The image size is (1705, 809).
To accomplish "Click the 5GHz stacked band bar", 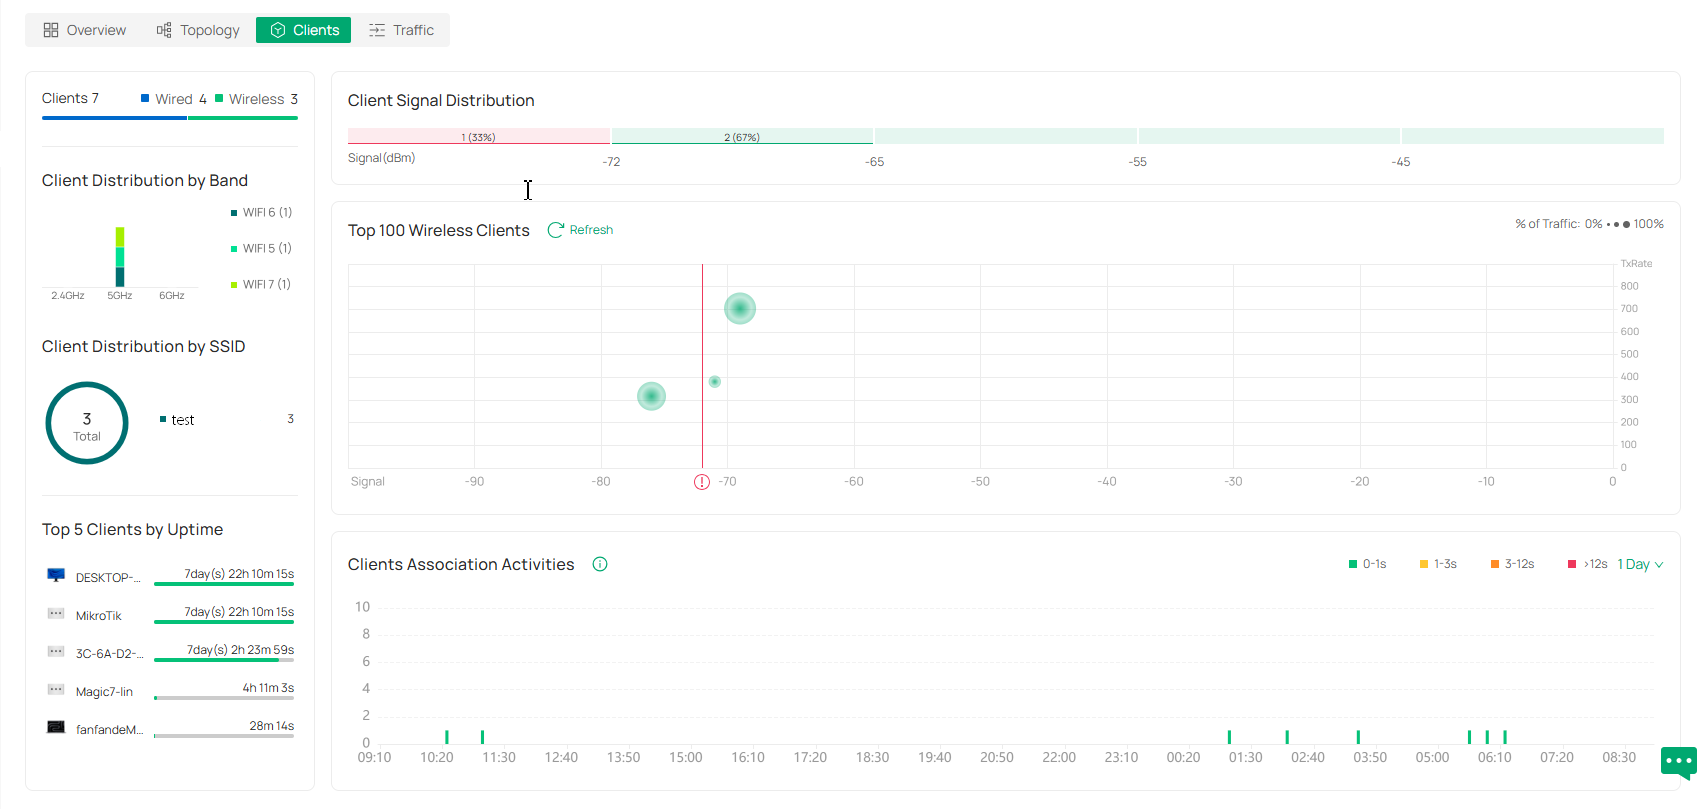I will pos(120,257).
